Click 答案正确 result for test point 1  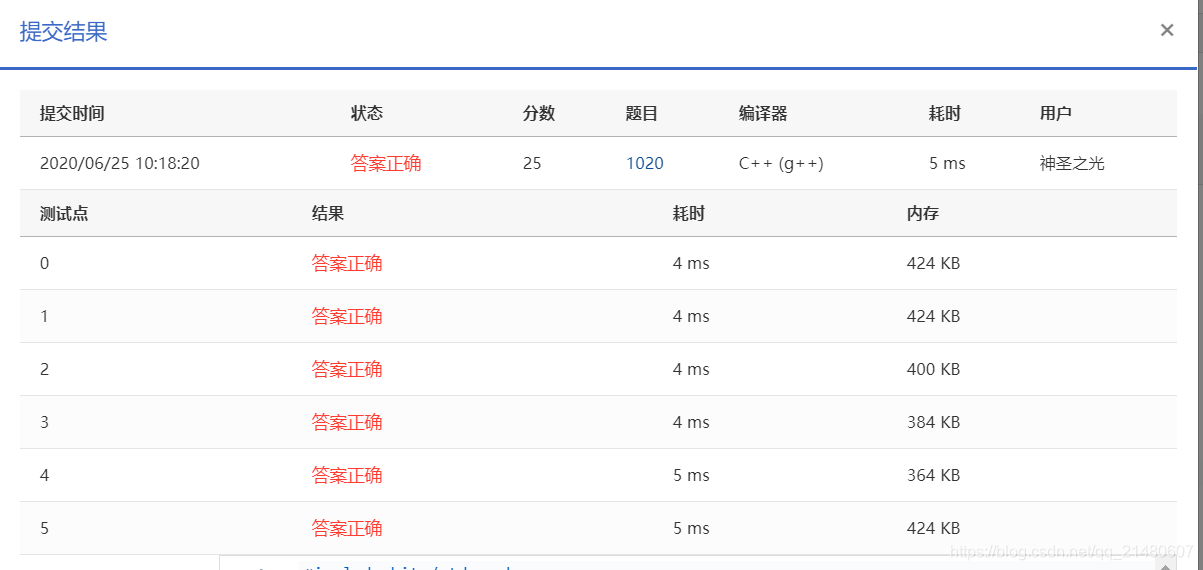point(347,316)
